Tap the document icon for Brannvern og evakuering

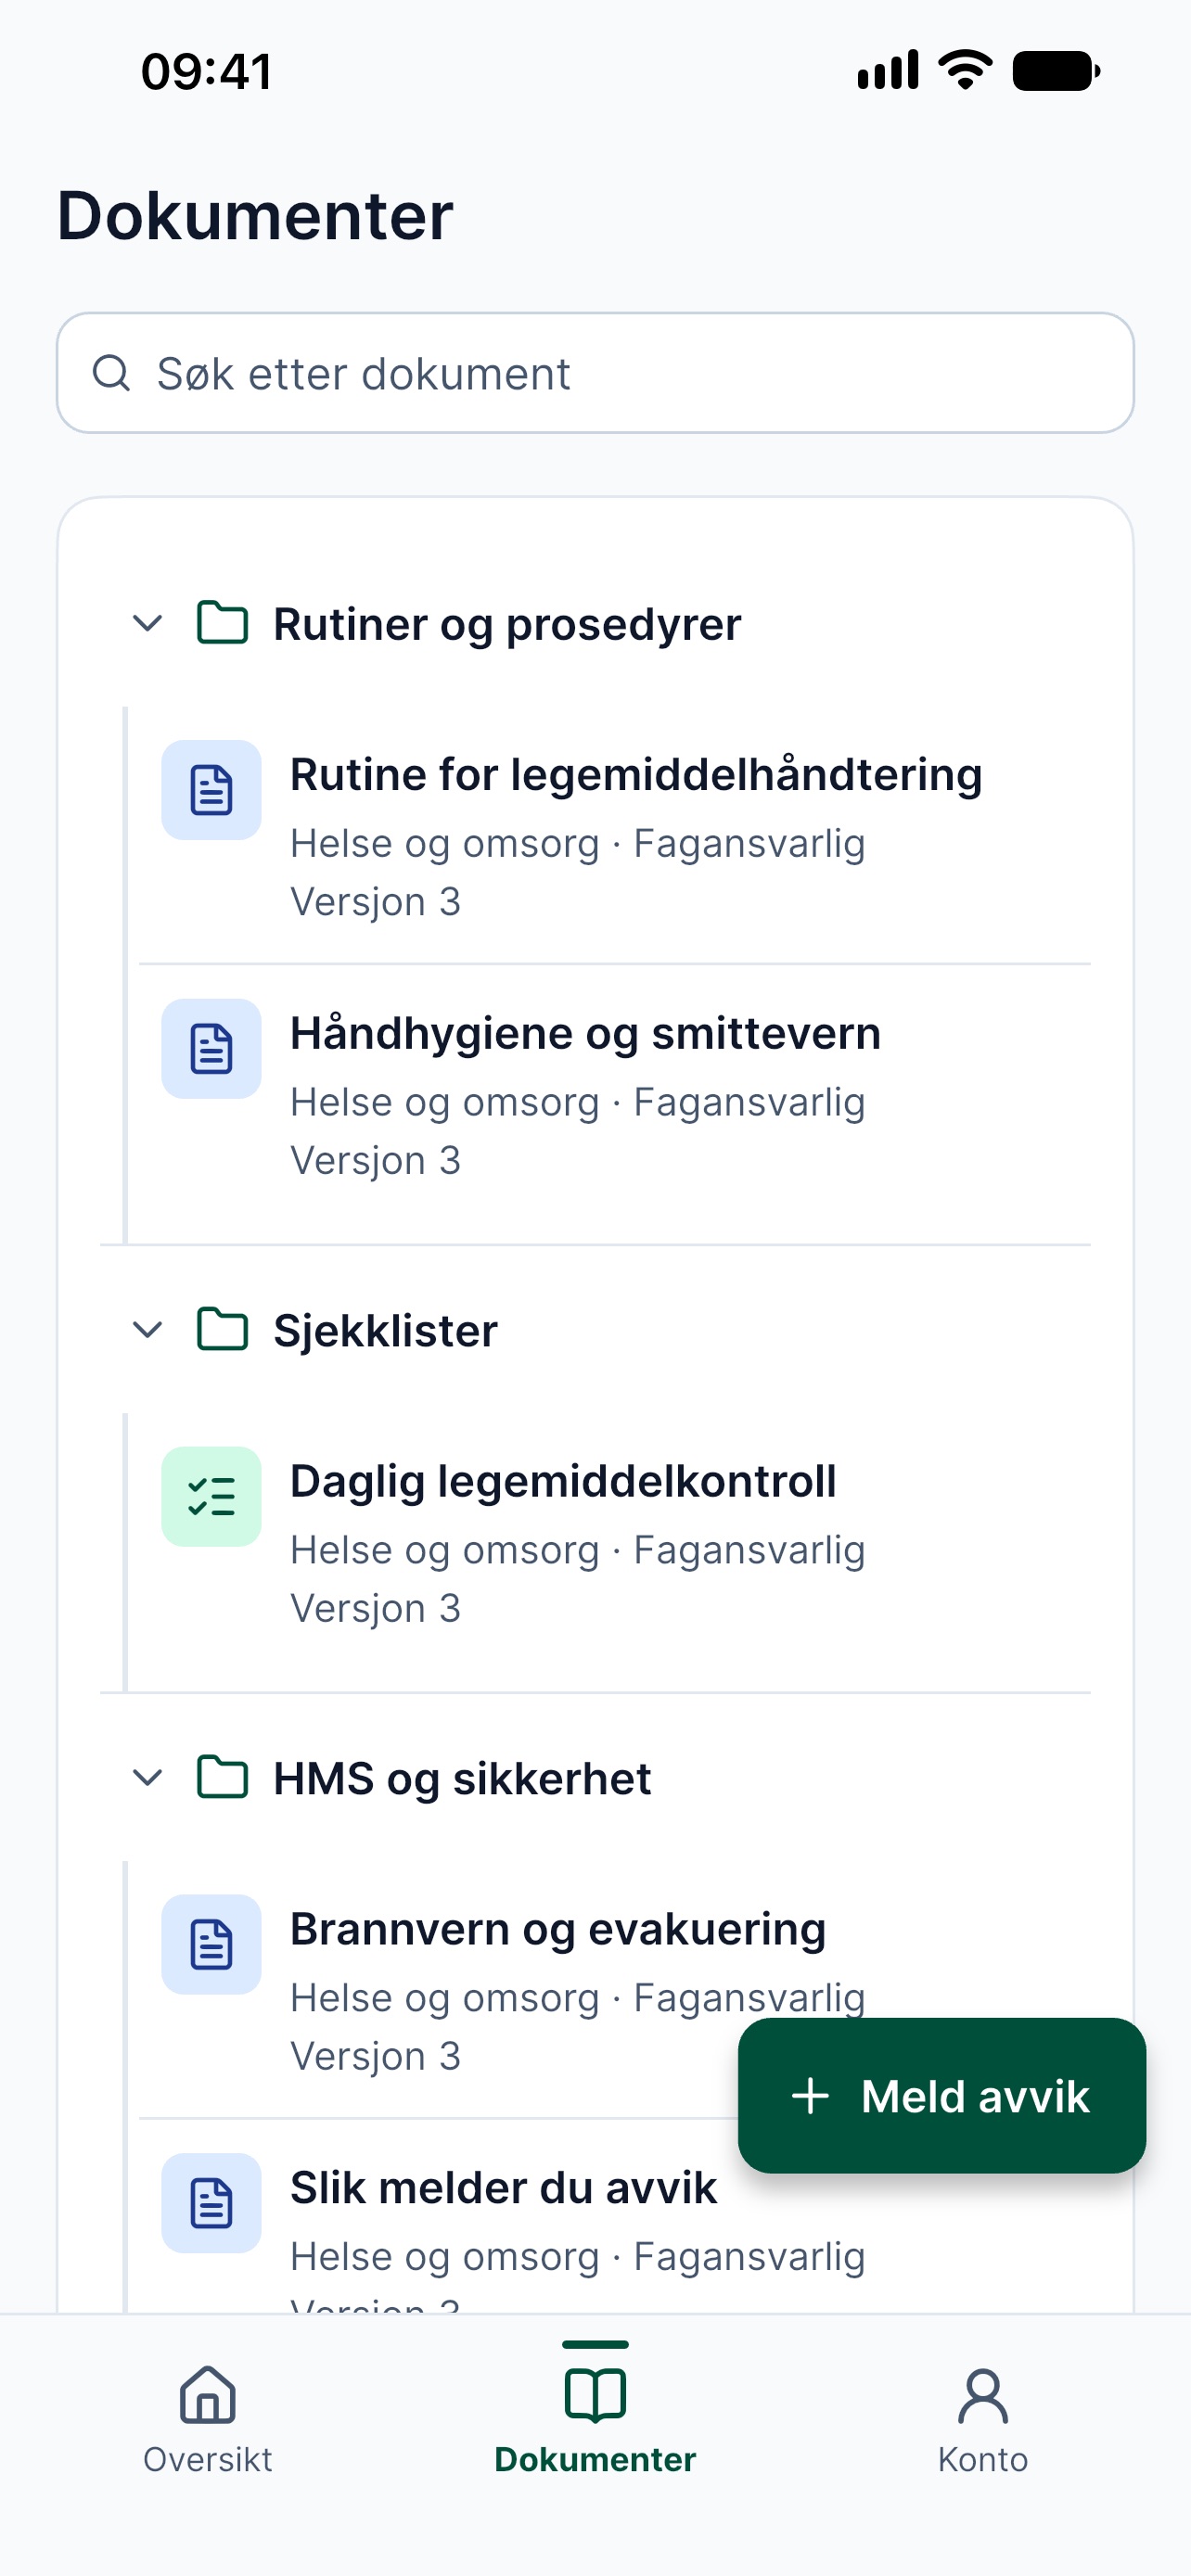(x=211, y=1945)
